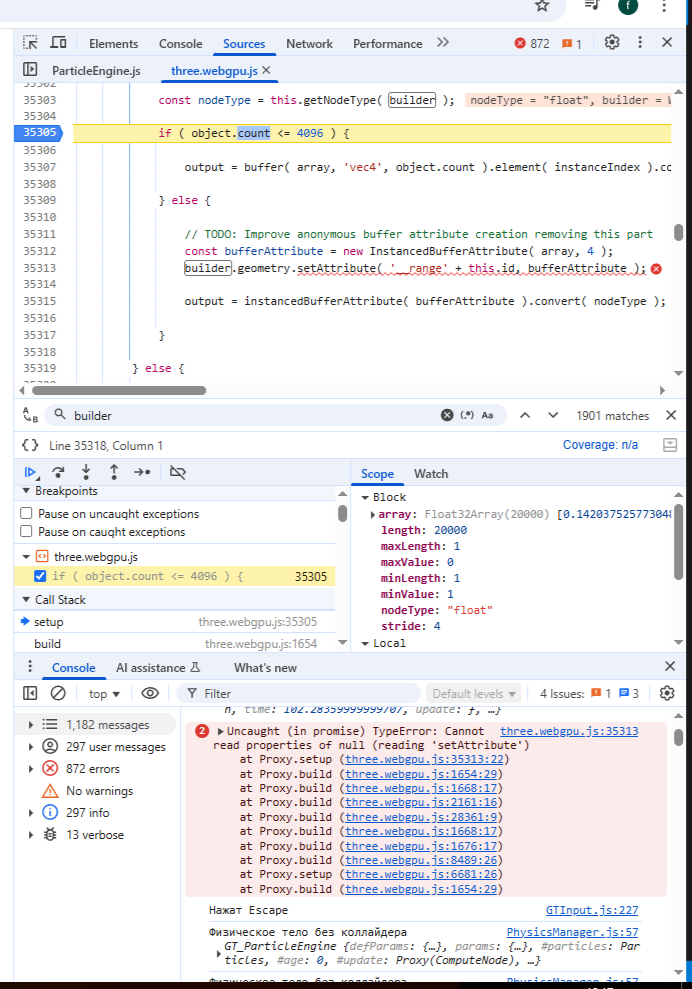Step into next function call

click(86, 472)
